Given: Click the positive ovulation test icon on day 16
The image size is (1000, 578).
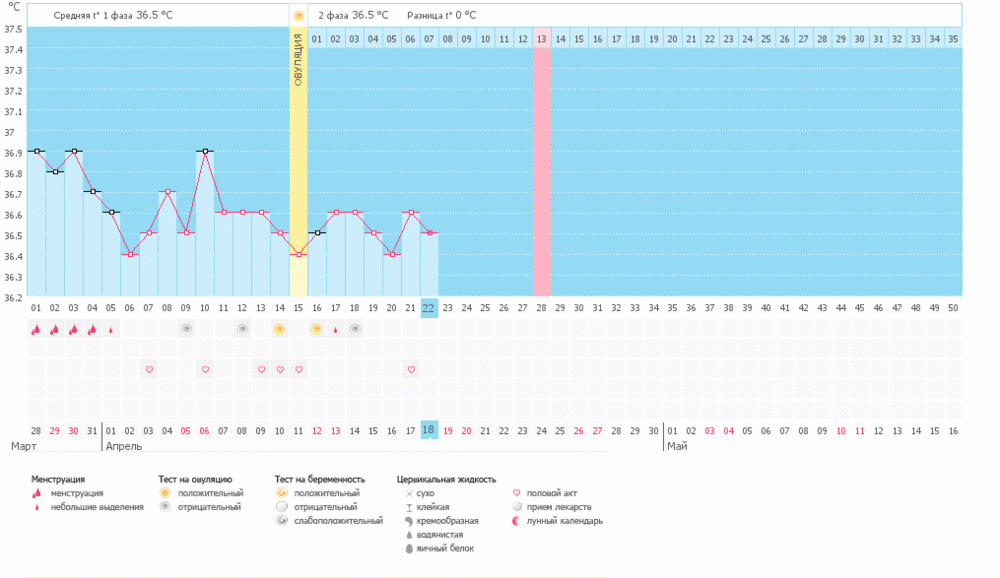Looking at the screenshot, I should click(317, 329).
